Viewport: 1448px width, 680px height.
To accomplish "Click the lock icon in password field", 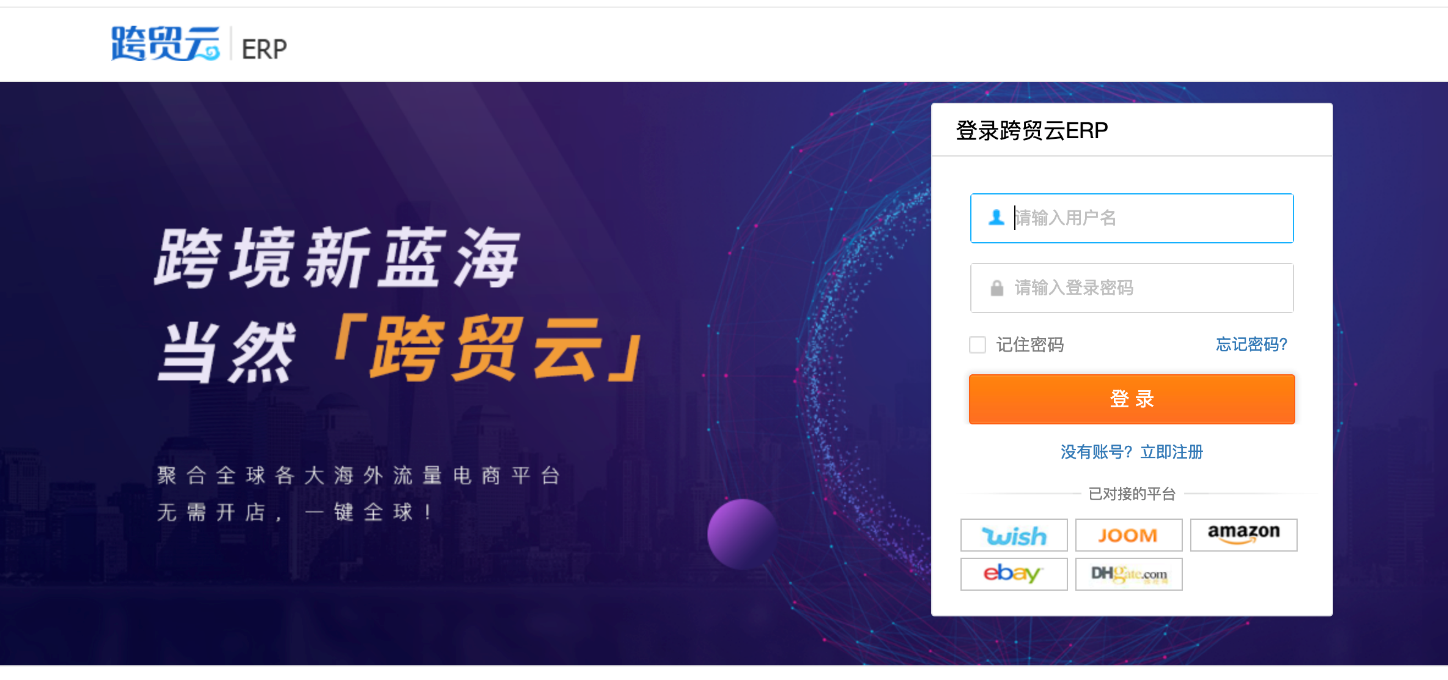I will pos(996,288).
